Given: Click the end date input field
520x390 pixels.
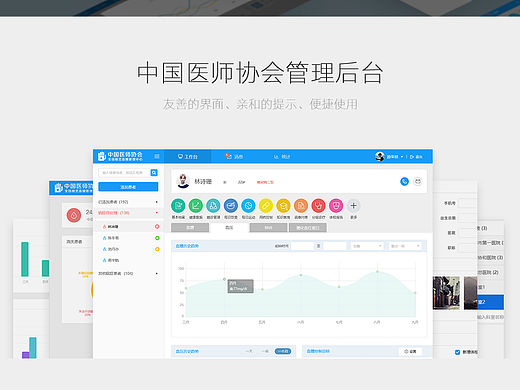Looking at the screenshot, I should tap(335, 246).
